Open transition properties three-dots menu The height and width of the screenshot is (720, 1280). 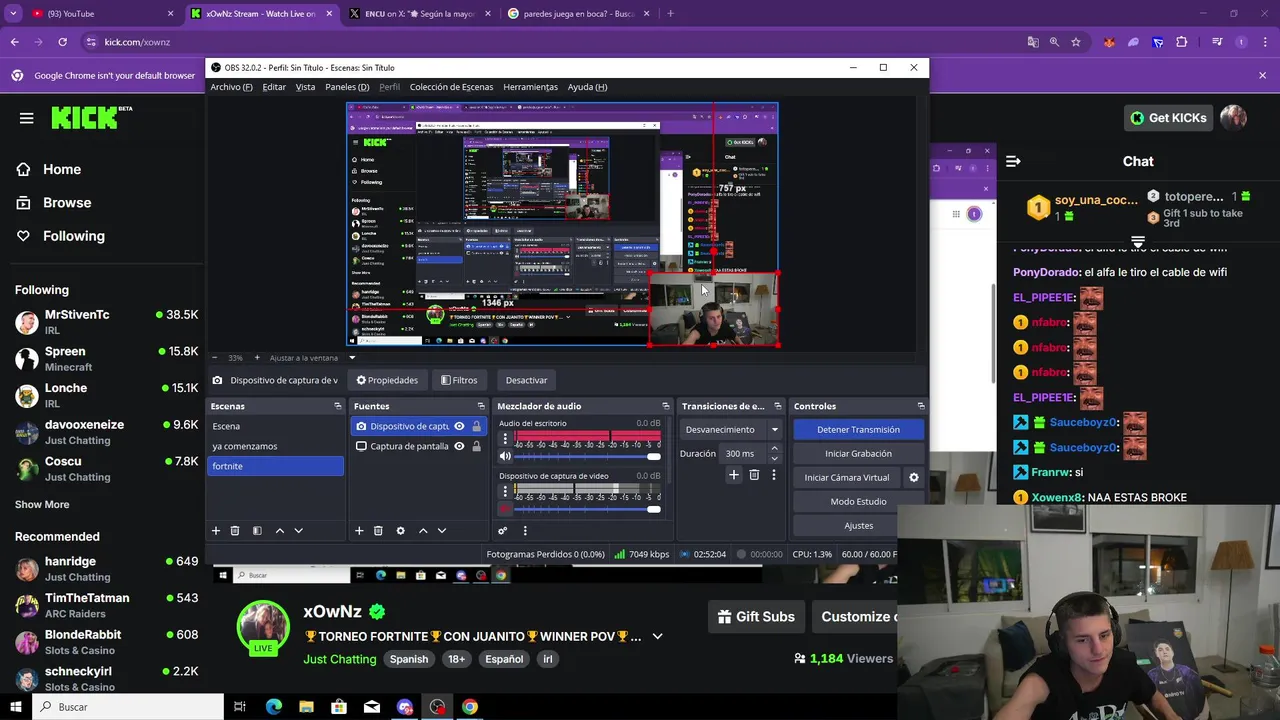click(773, 475)
